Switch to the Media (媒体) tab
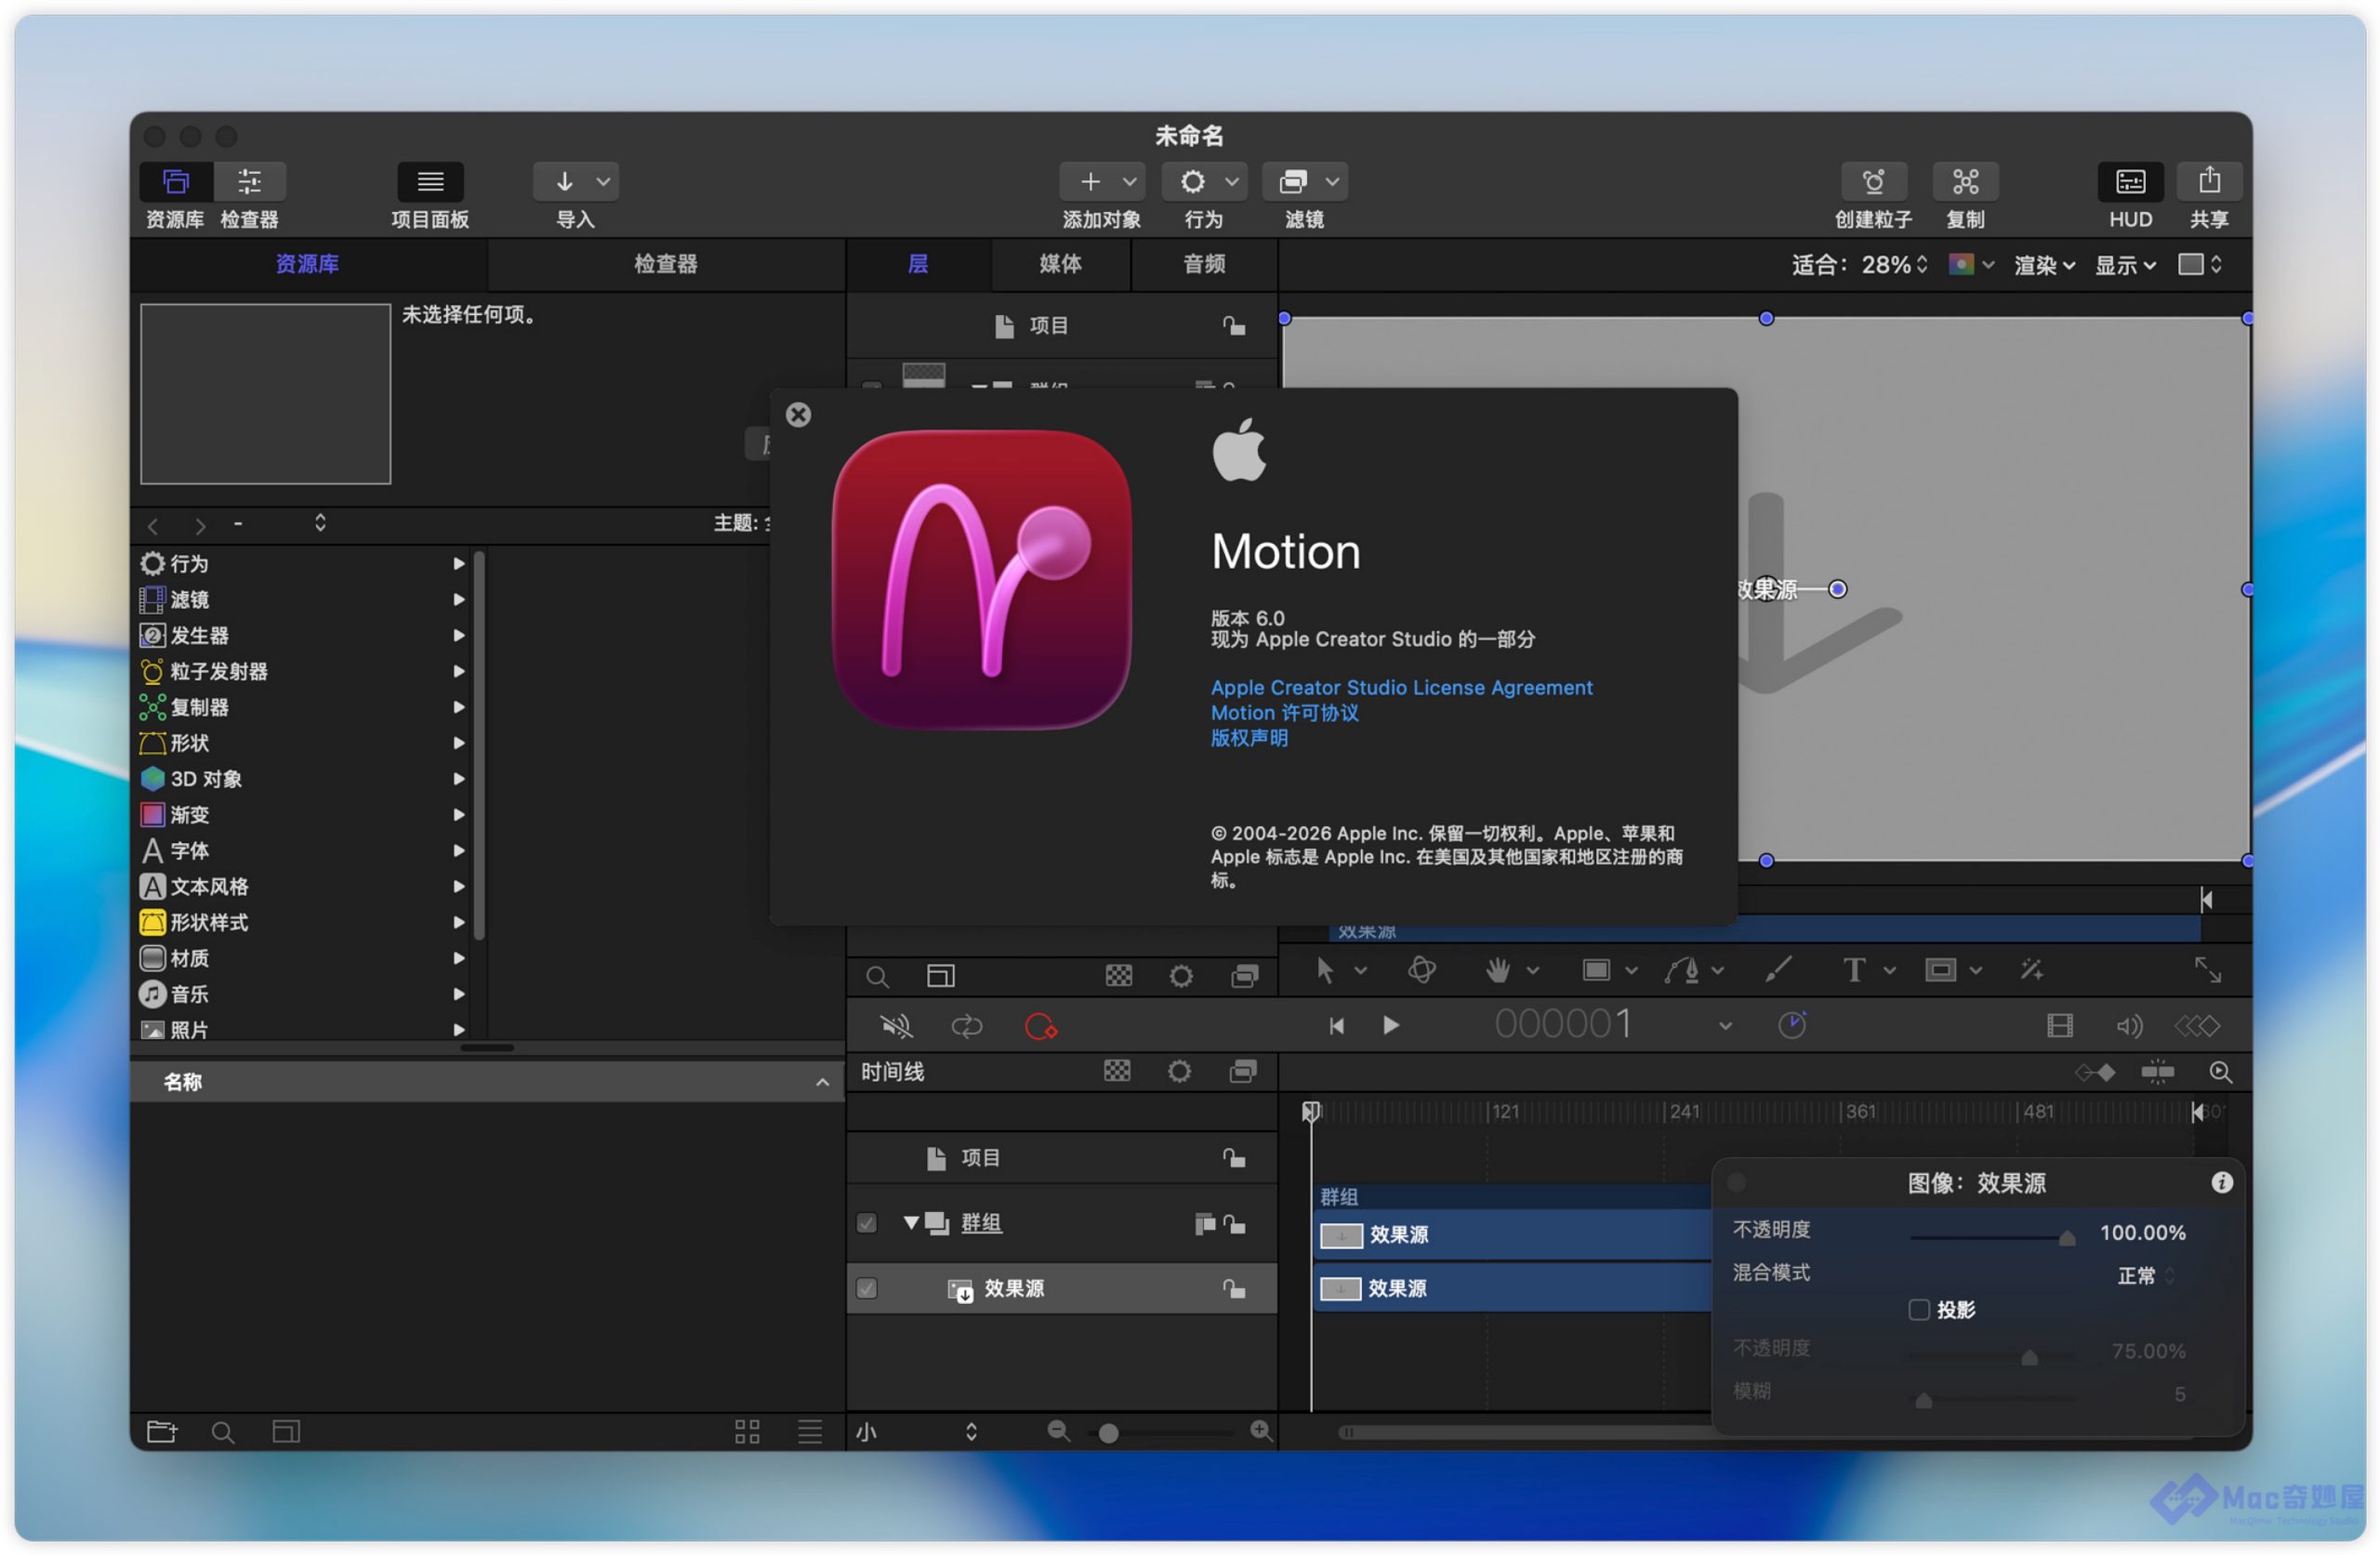 tap(1060, 264)
